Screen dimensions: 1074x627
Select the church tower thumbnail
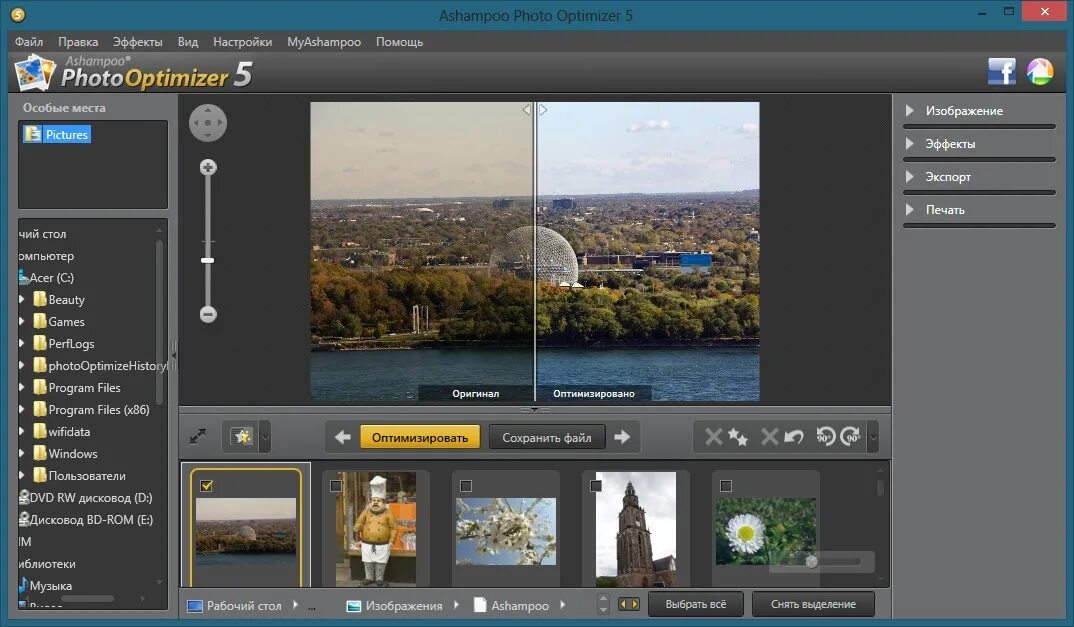pyautogui.click(x=636, y=528)
